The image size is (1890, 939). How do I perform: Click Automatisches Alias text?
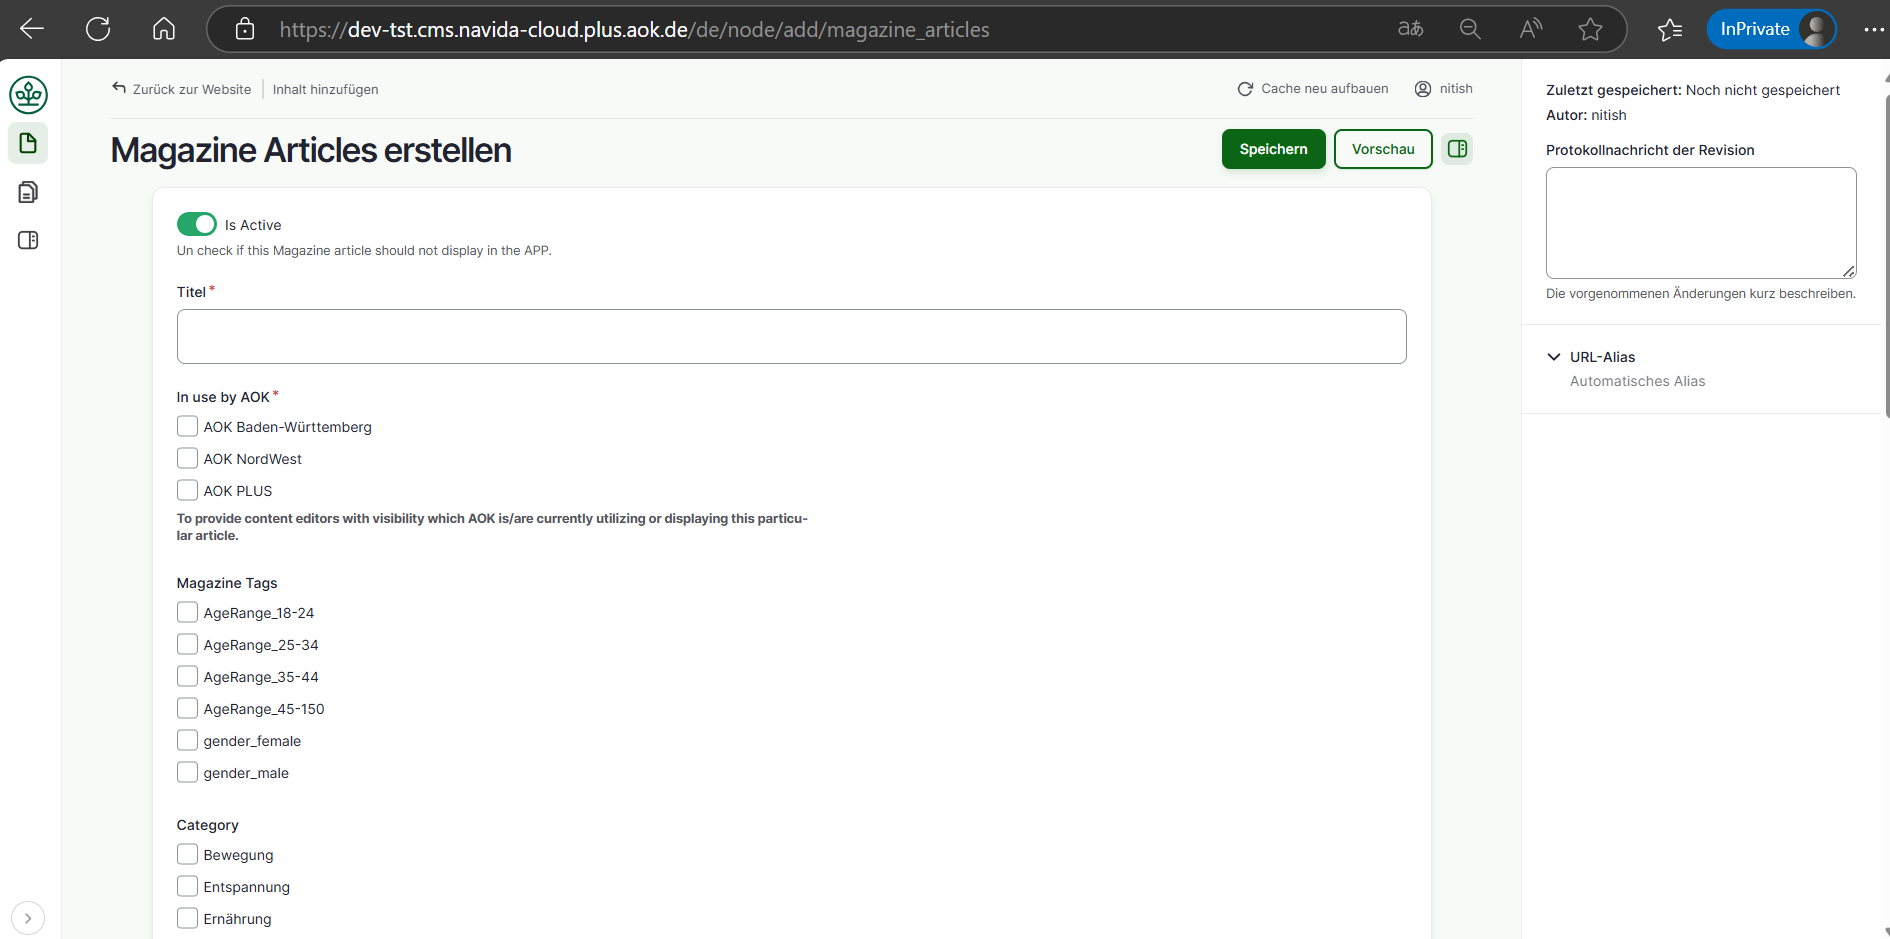pos(1637,381)
